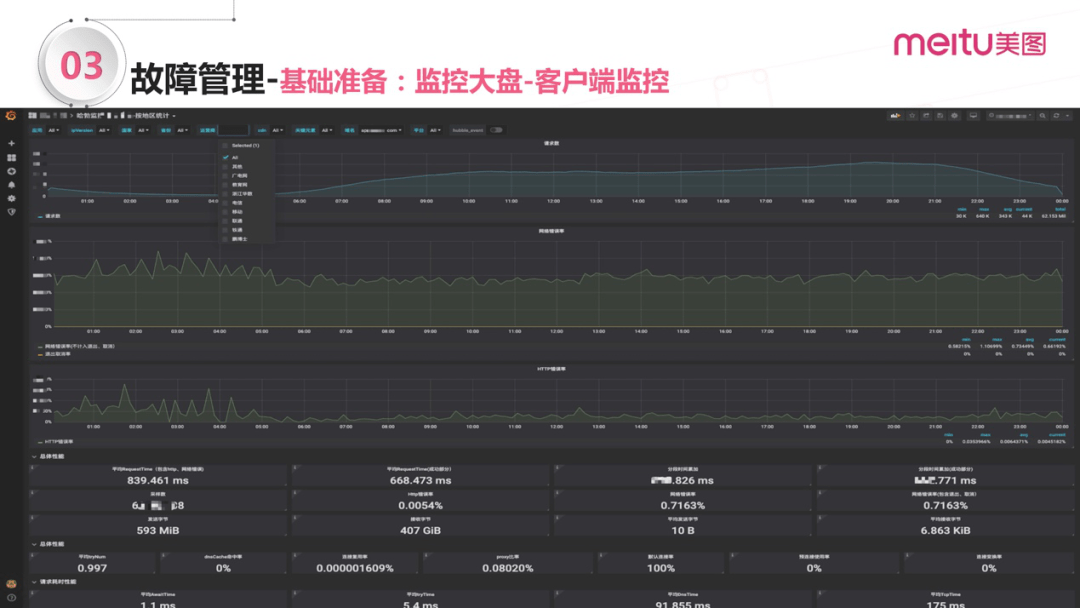Open the 平台 variable All dropdown
The width and height of the screenshot is (1080, 608).
click(x=435, y=130)
